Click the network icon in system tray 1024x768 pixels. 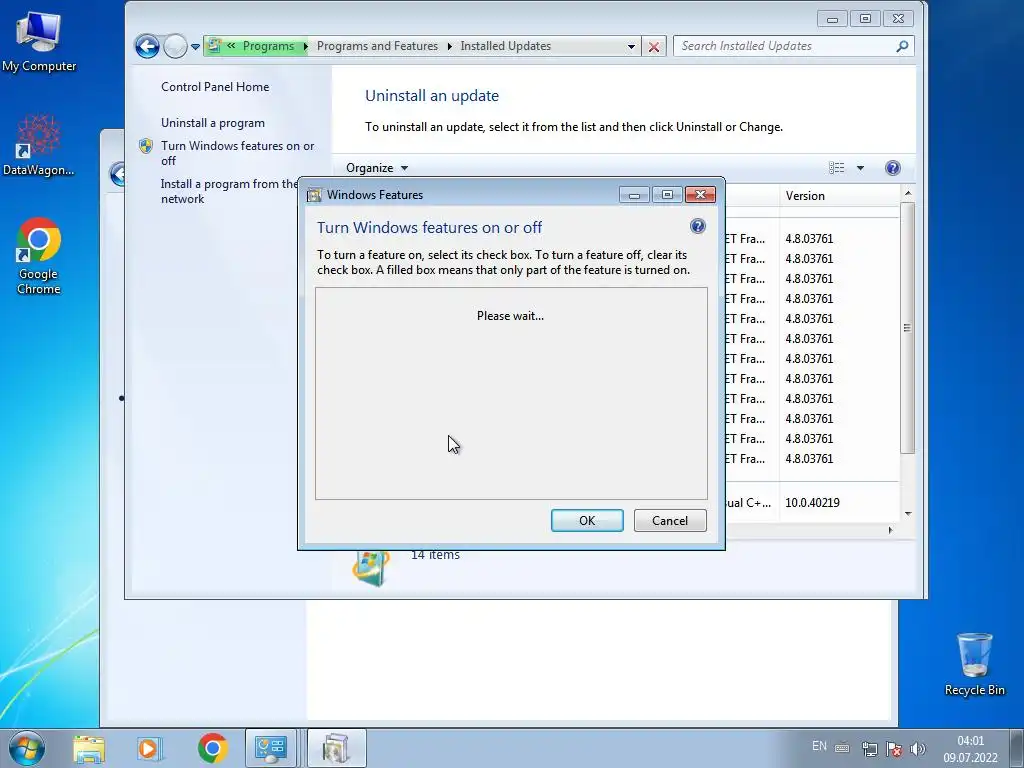point(869,748)
